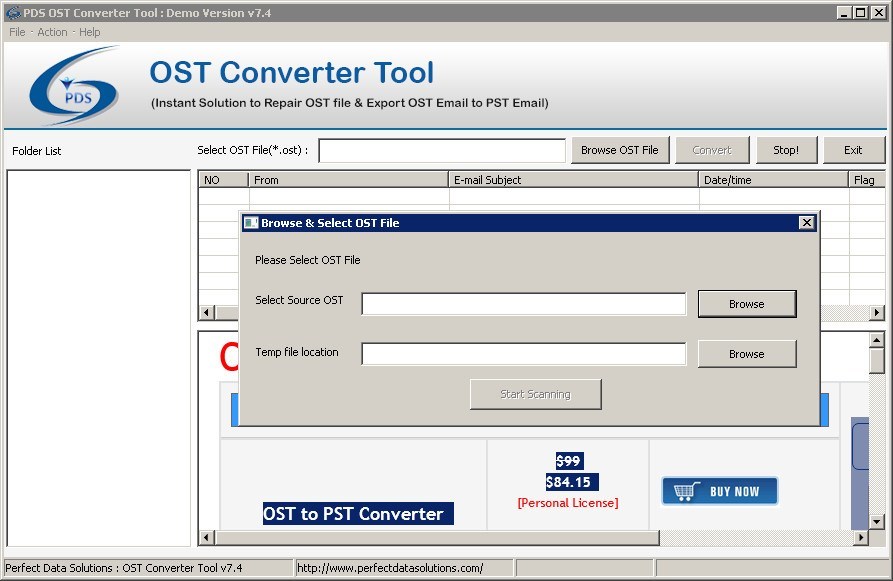This screenshot has width=893, height=581.
Task: Click preview pane horizontal scroll right arrow
Action: 861,537
